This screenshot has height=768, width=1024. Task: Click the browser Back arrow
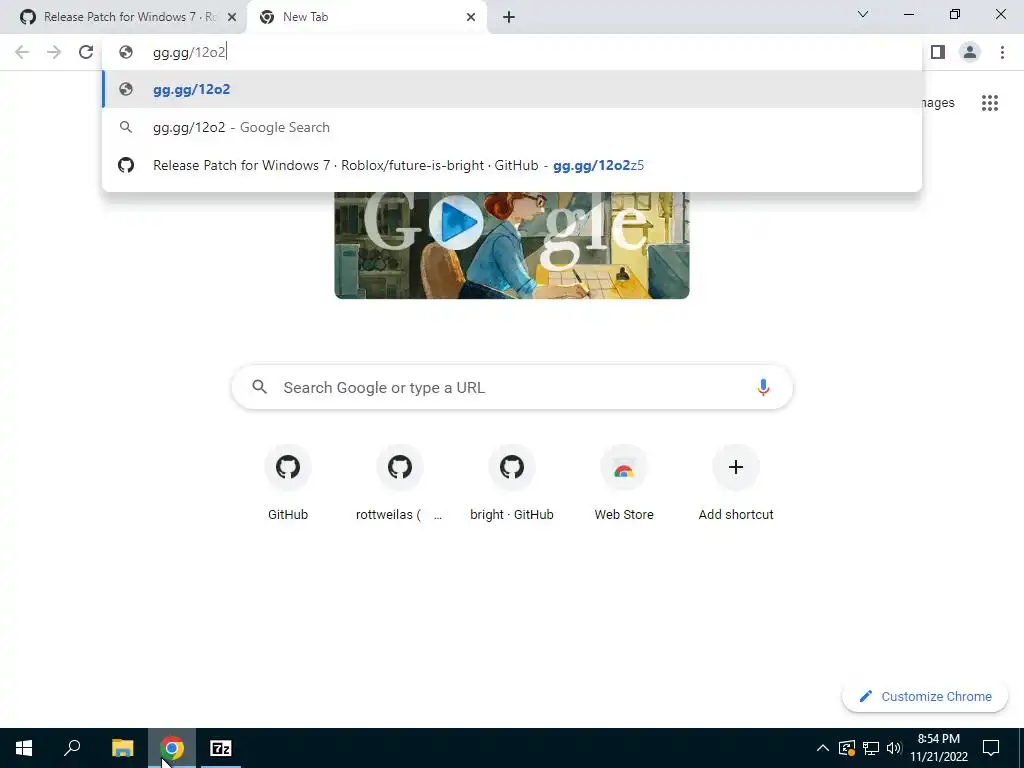point(22,52)
